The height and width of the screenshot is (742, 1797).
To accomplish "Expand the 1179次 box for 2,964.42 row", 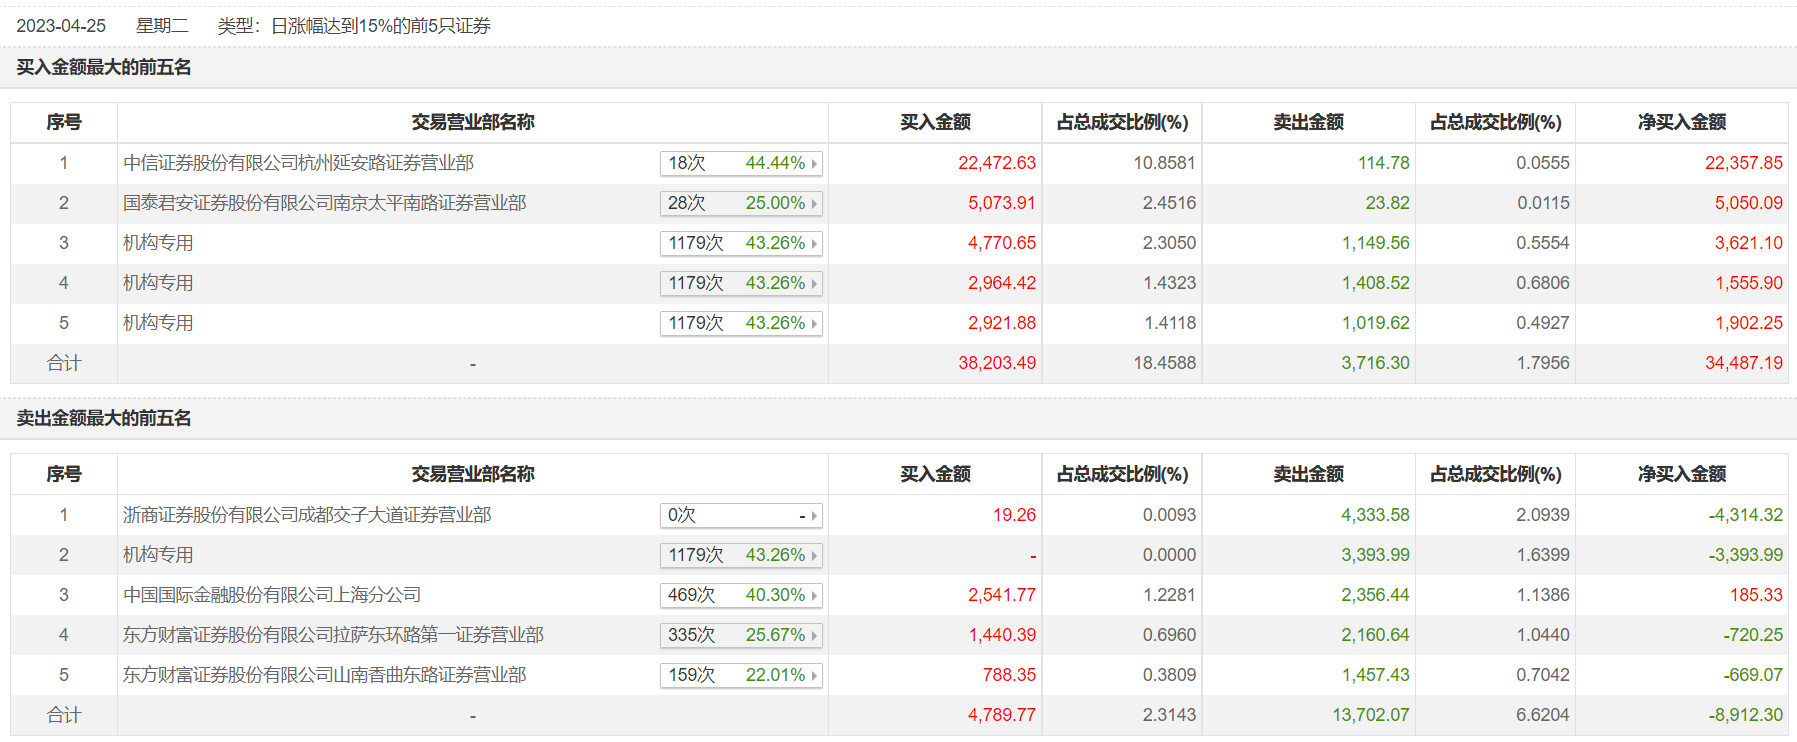I will (740, 283).
